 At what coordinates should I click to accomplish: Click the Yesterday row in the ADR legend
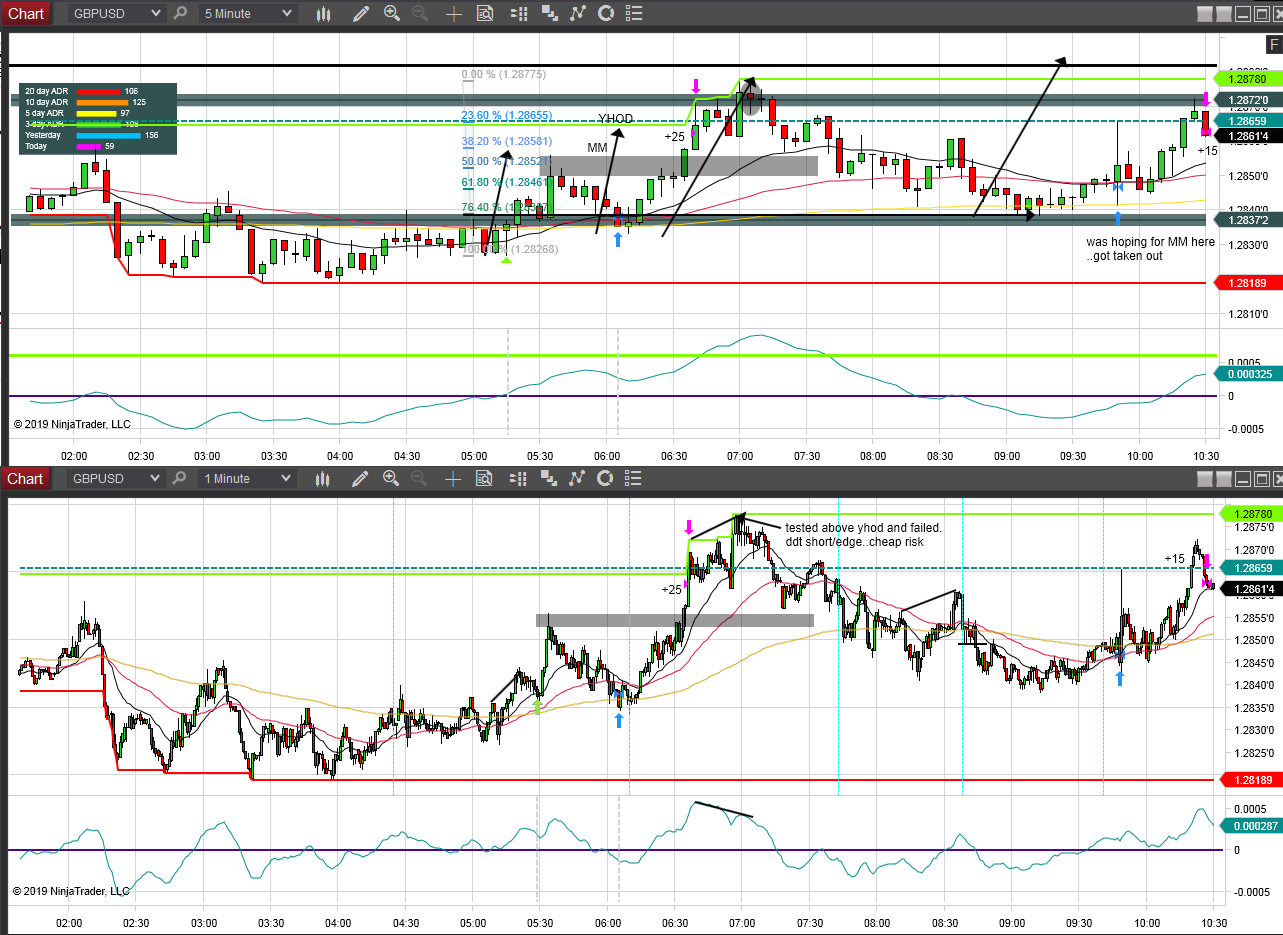coord(98,135)
